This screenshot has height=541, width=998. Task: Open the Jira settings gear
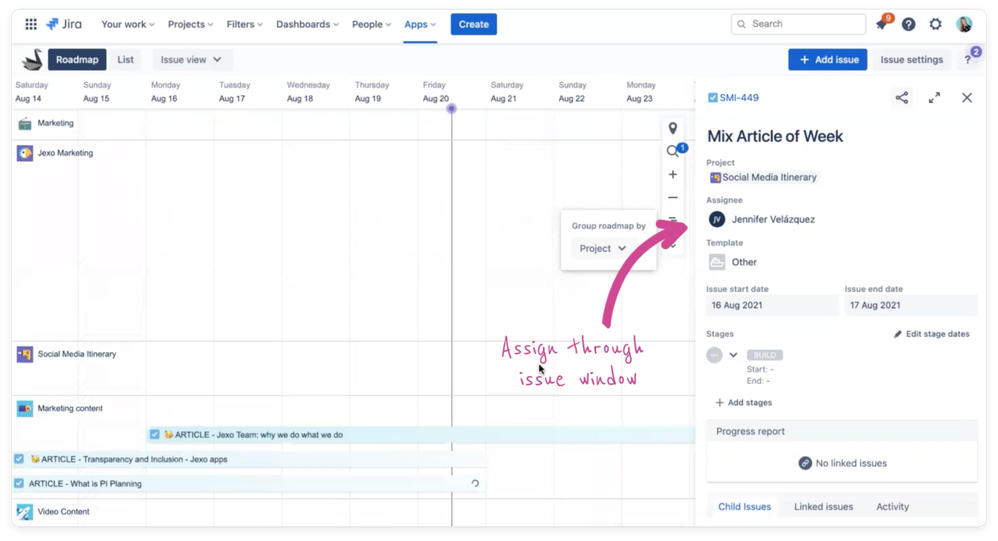935,24
